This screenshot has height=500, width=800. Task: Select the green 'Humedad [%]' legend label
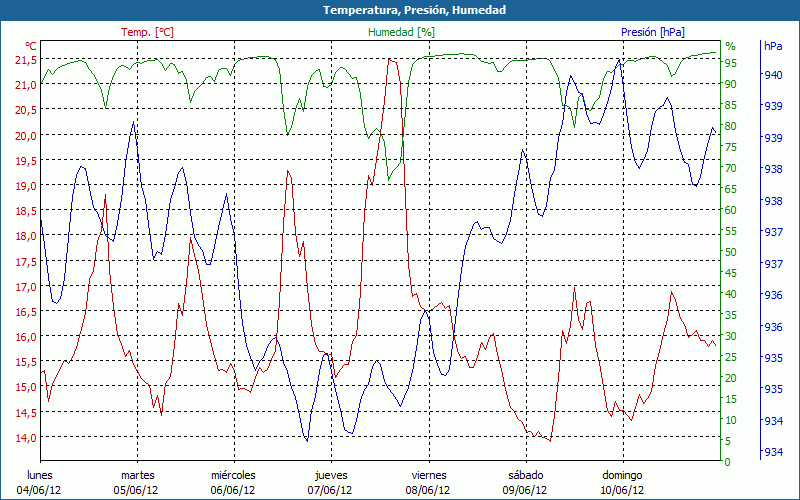point(402,32)
